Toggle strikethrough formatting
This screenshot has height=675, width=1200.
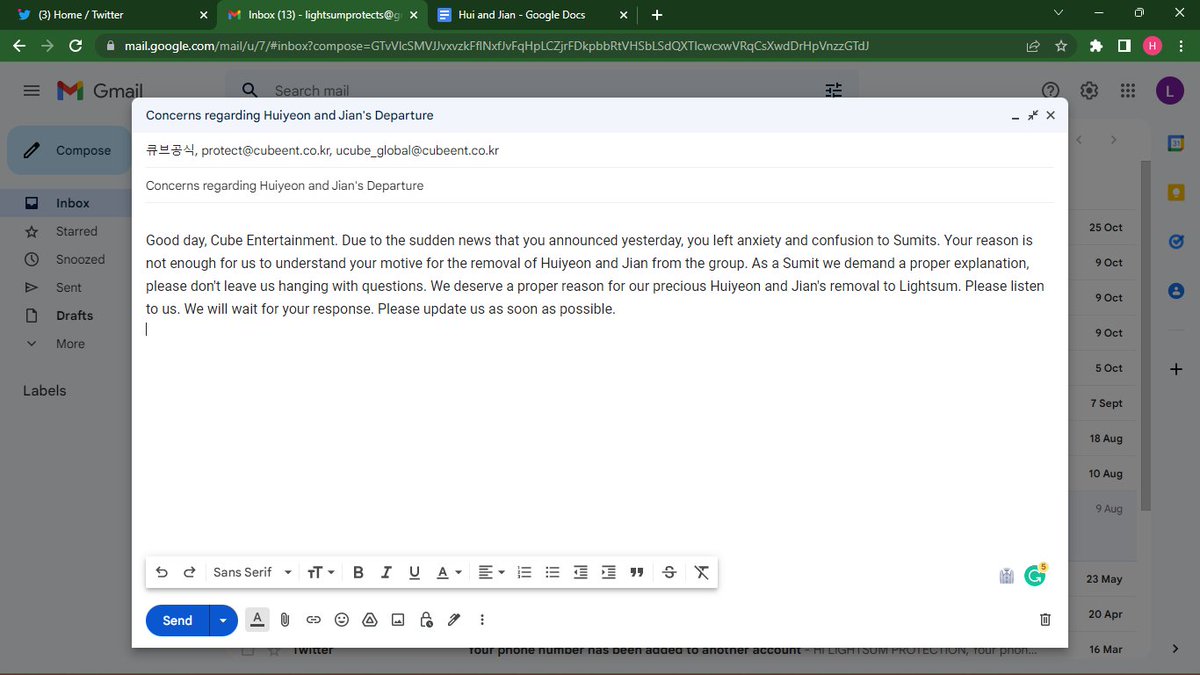click(x=669, y=573)
